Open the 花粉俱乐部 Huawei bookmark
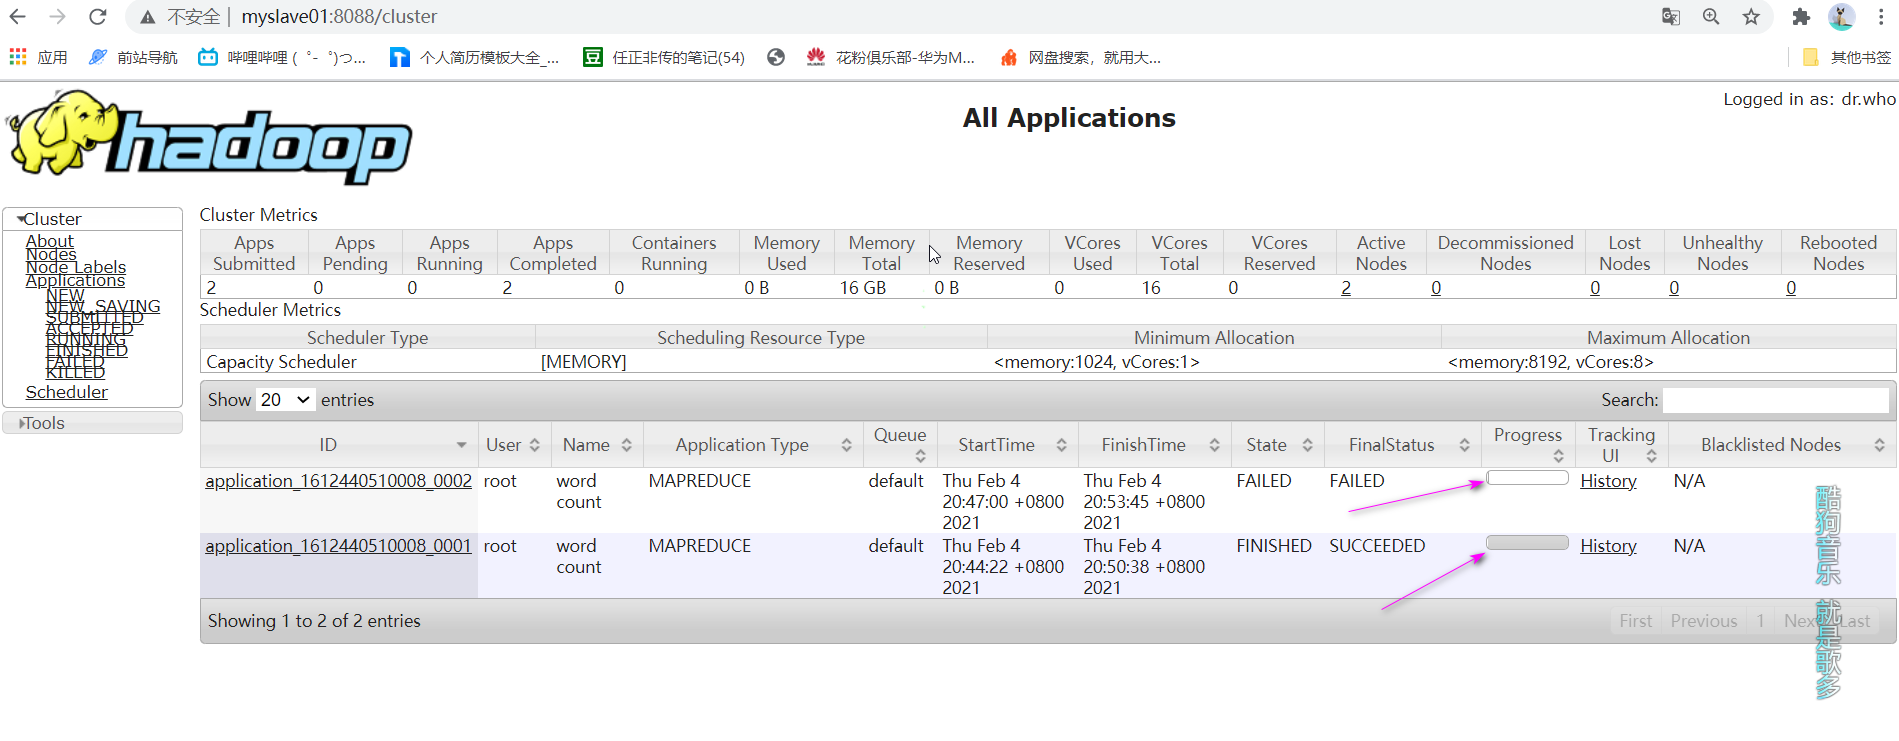Image resolution: width=1899 pixels, height=741 pixels. [890, 58]
